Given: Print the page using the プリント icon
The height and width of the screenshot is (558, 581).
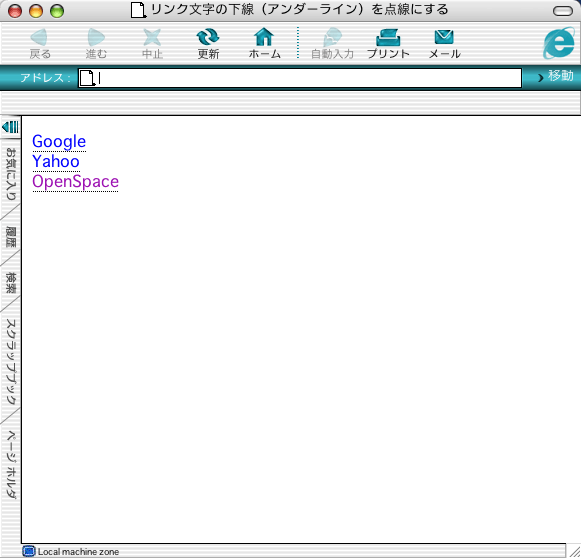Looking at the screenshot, I should [388, 37].
